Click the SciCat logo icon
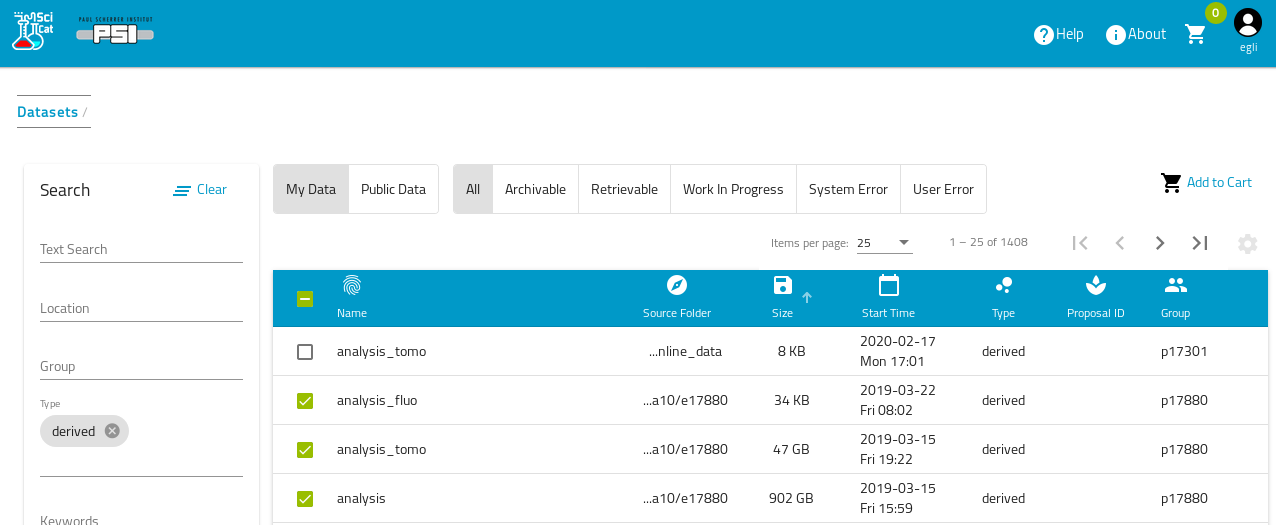1276x525 pixels. click(32, 32)
